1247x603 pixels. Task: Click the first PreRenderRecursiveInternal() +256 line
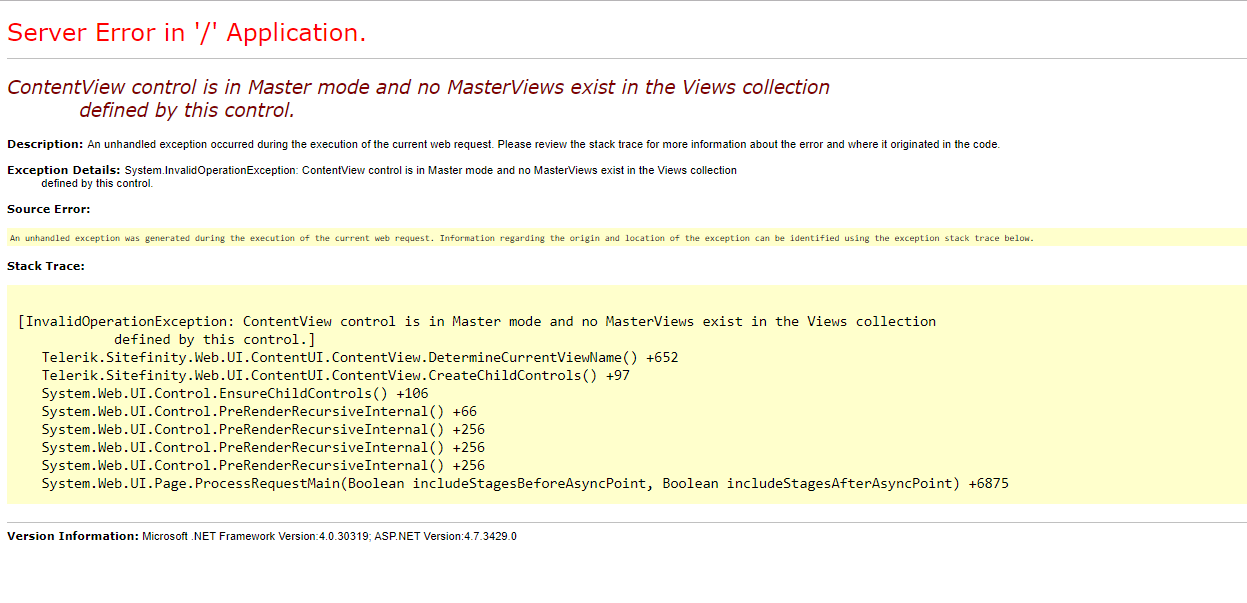pyautogui.click(x=263, y=429)
